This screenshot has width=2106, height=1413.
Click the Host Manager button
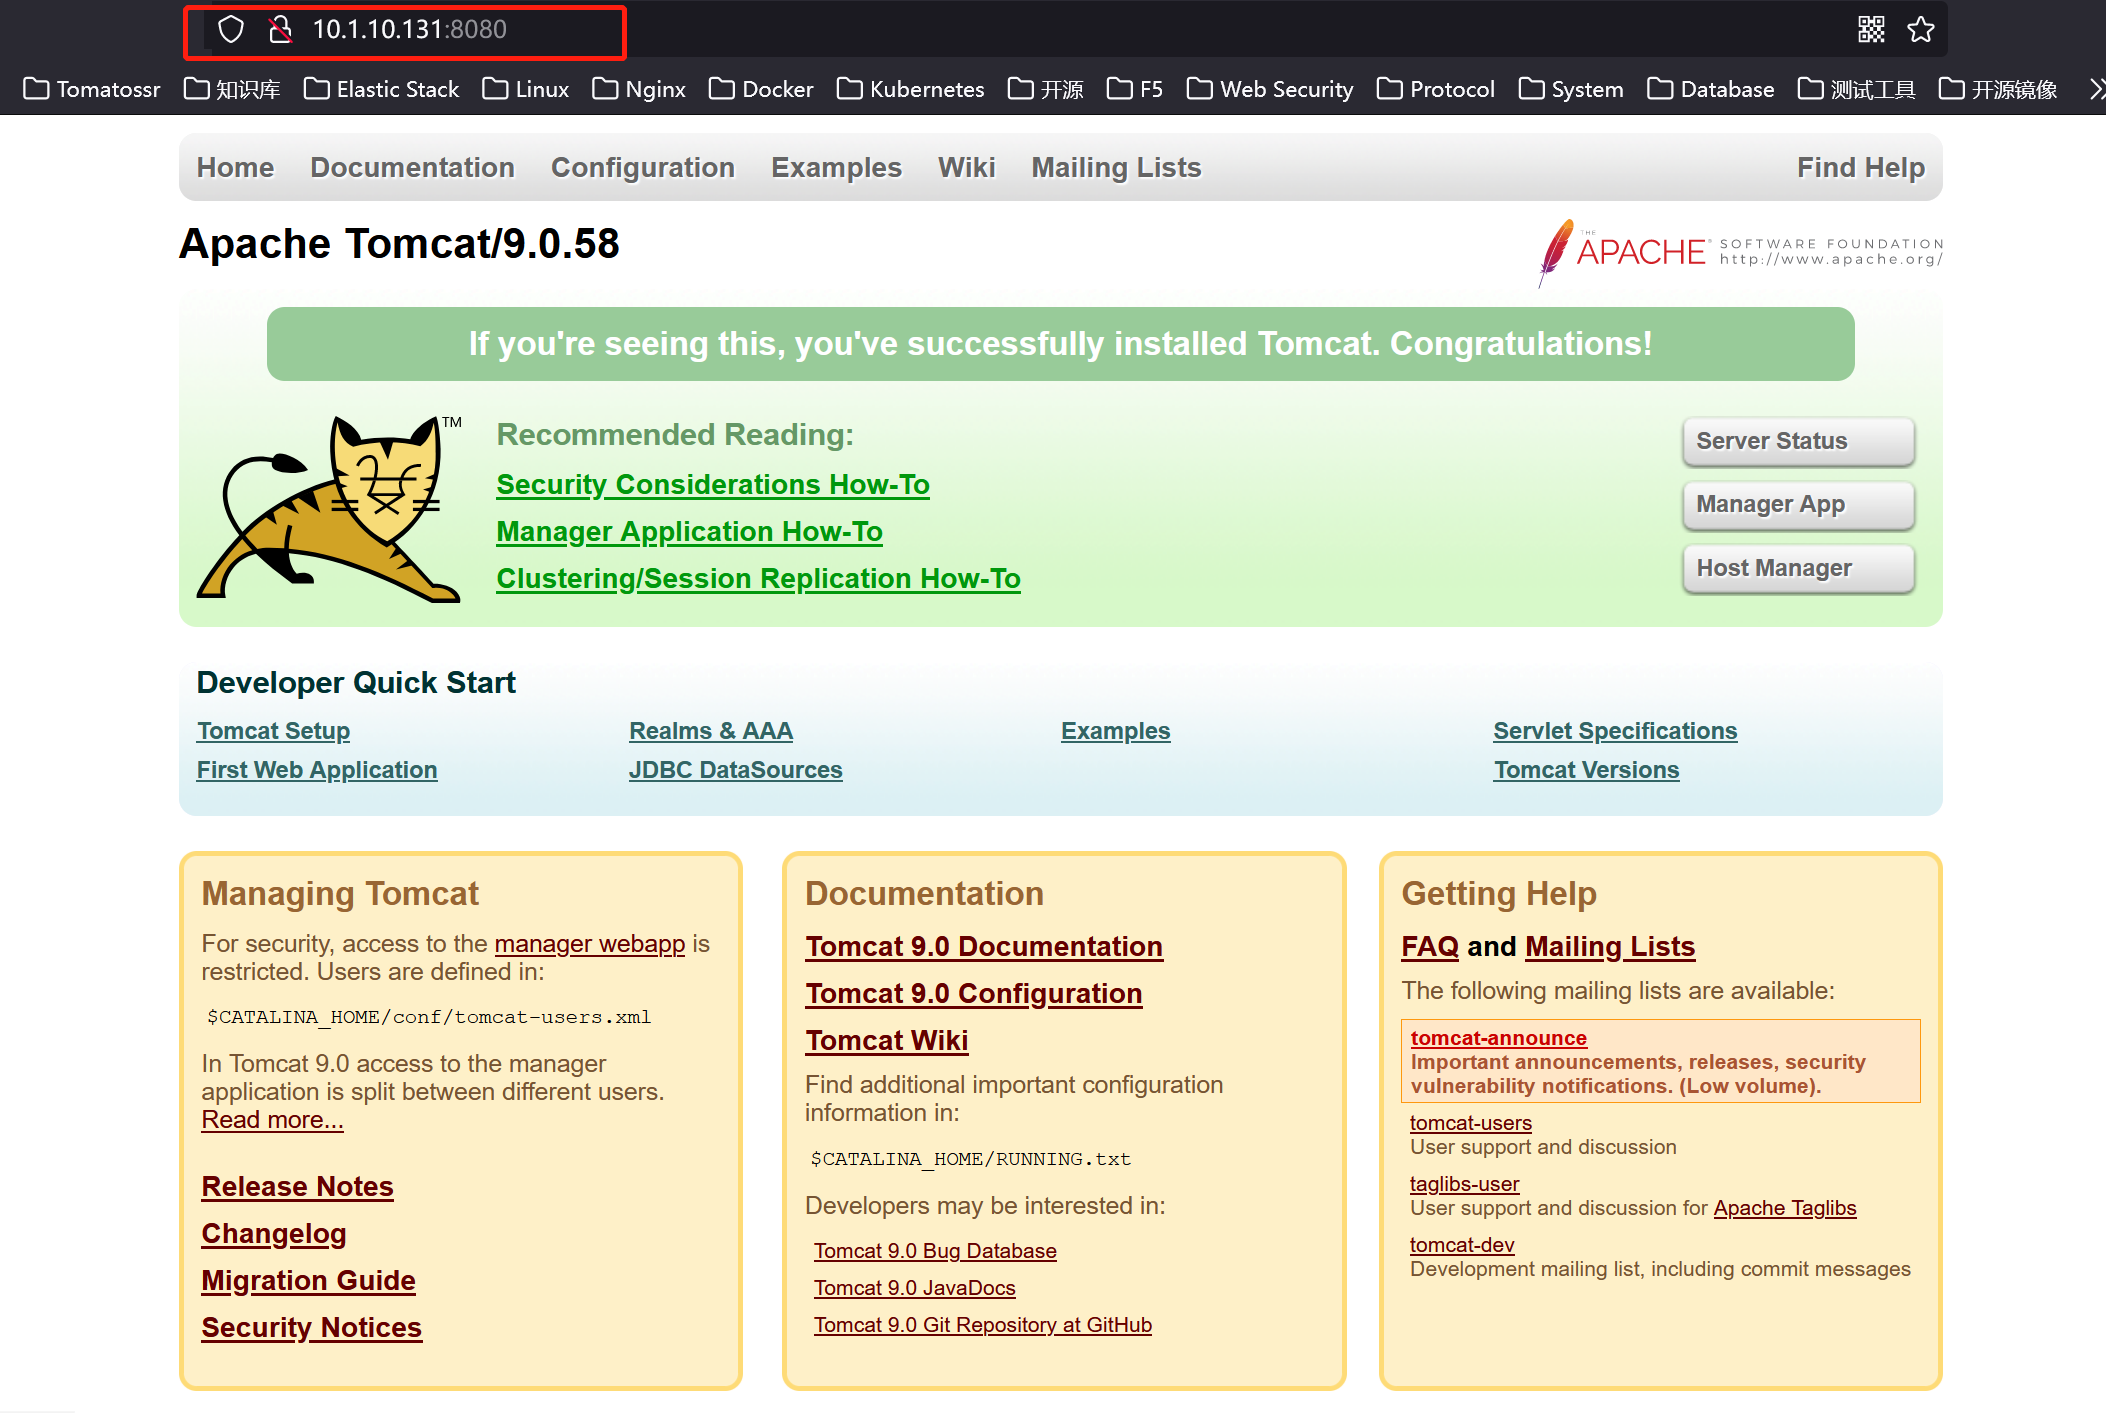[1798, 568]
